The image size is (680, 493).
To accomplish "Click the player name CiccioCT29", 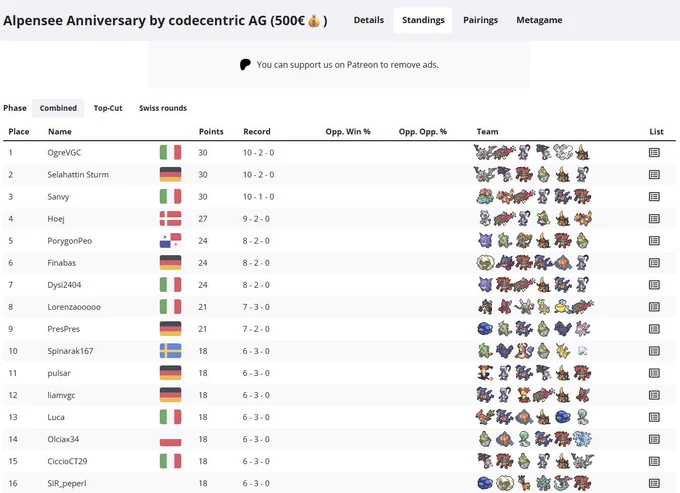I will click(x=67, y=461).
